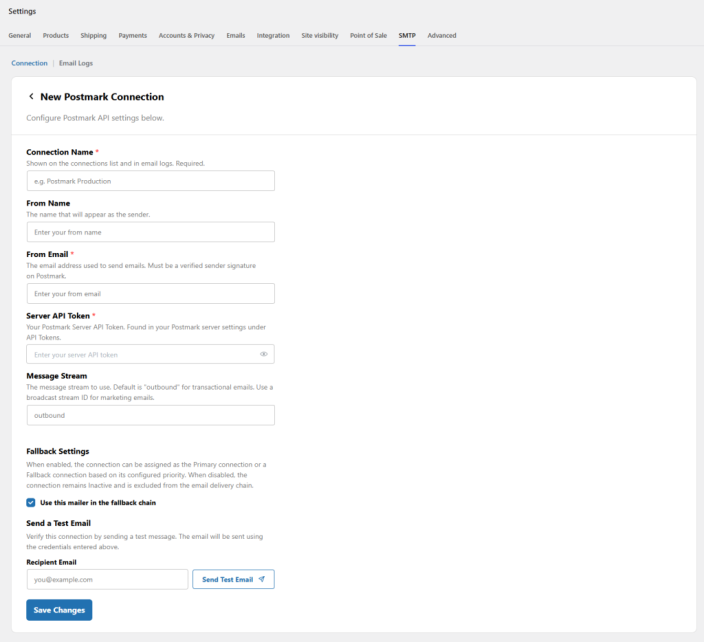The width and height of the screenshot is (704, 642).
Task: Open the Emails tab
Action: (x=236, y=35)
